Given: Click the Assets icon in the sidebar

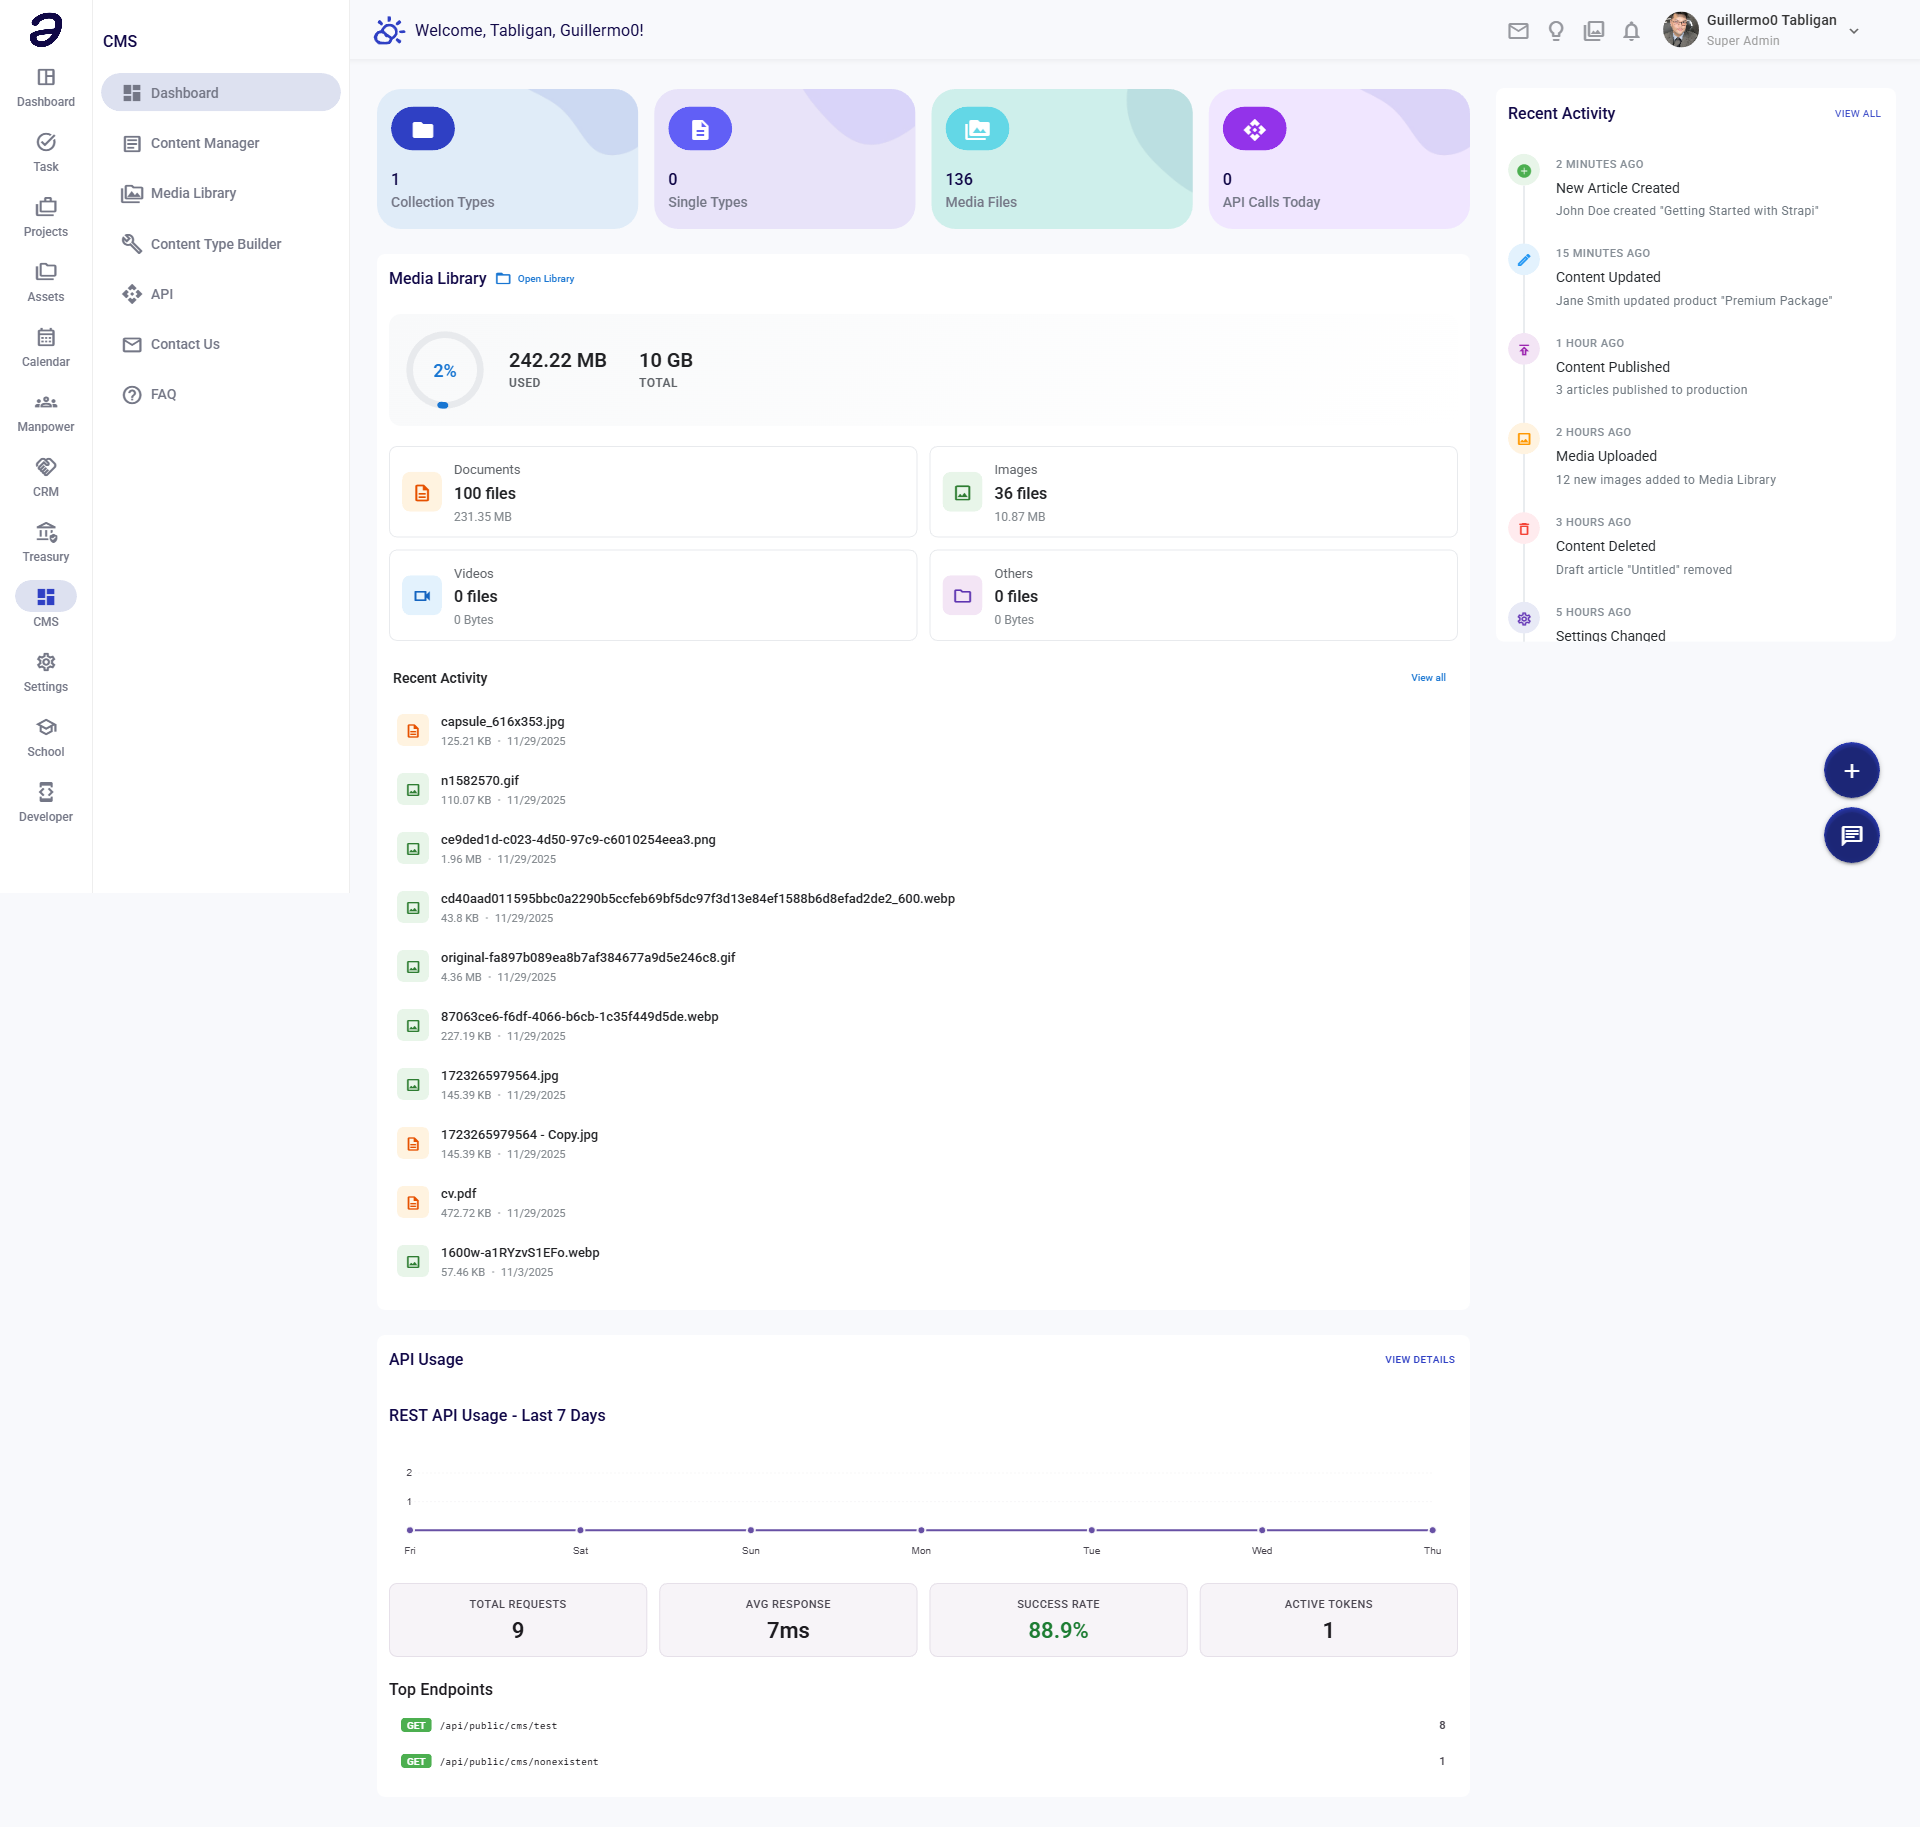Looking at the screenshot, I should tap(46, 272).
